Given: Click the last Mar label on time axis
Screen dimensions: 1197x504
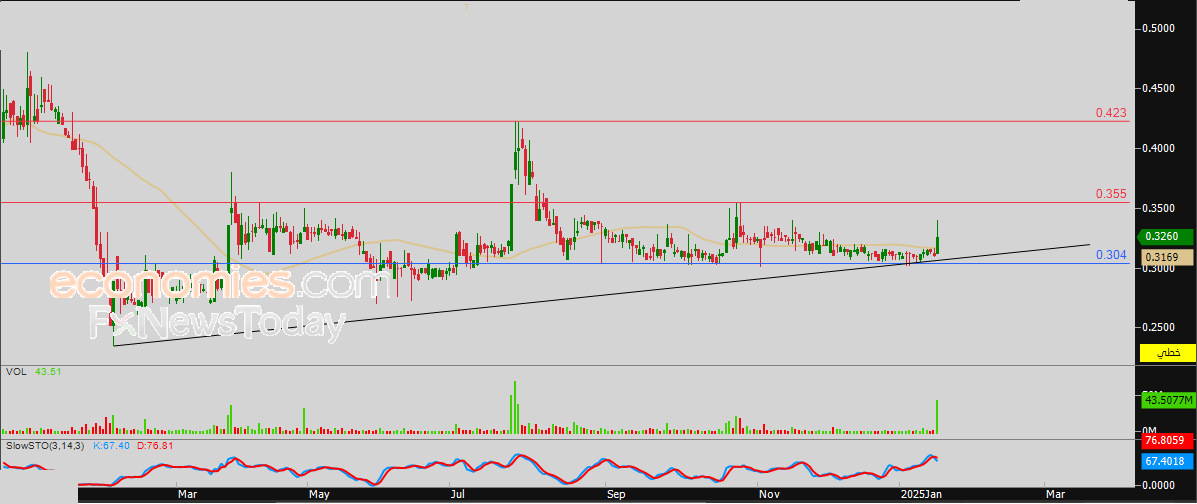Looking at the screenshot, I should 1055,495.
